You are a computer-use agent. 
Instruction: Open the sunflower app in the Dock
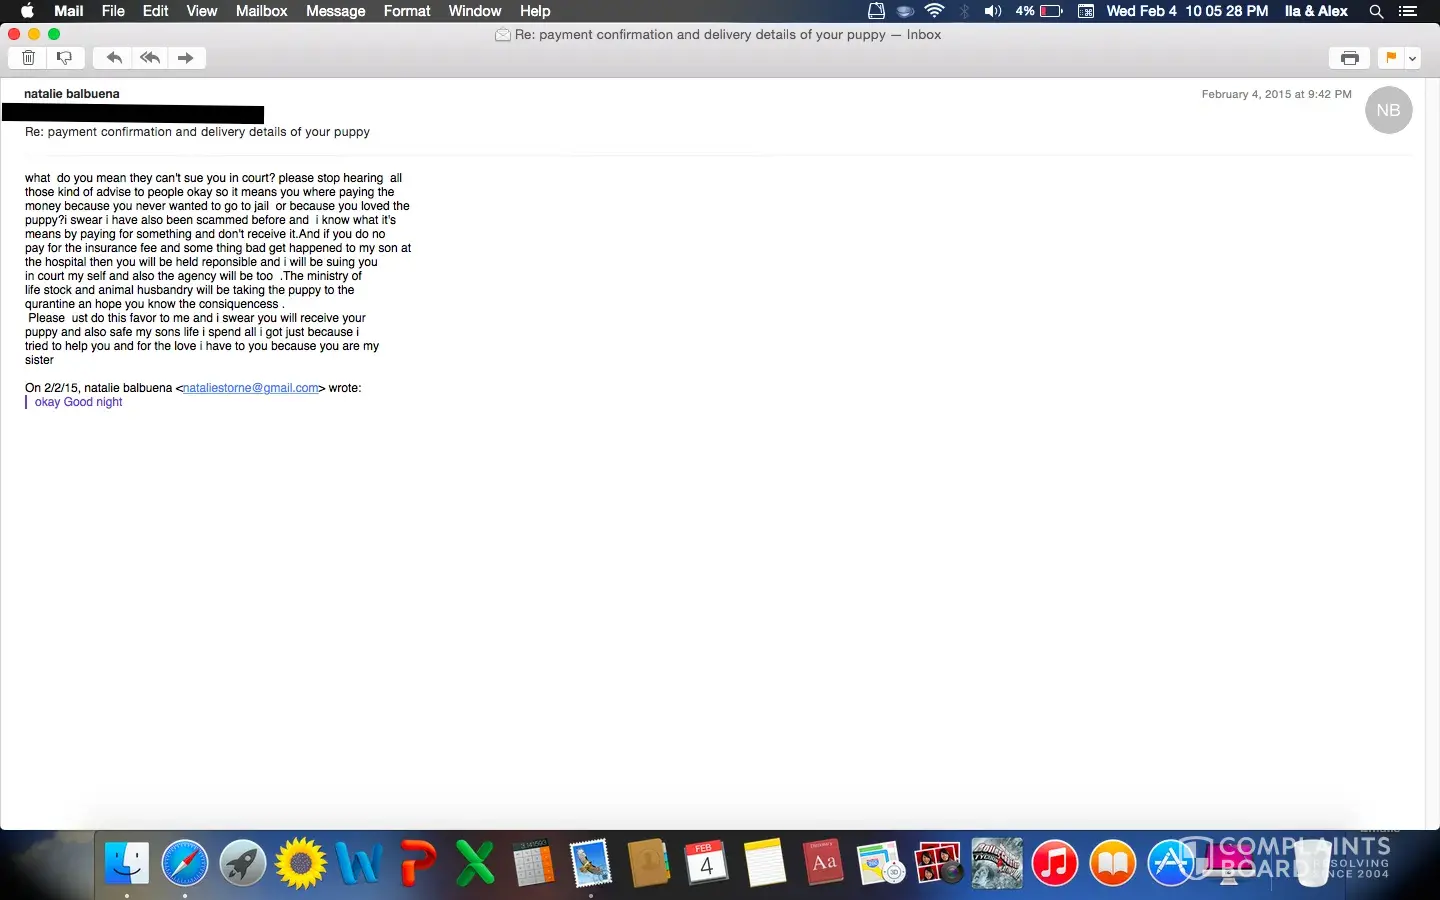301,863
